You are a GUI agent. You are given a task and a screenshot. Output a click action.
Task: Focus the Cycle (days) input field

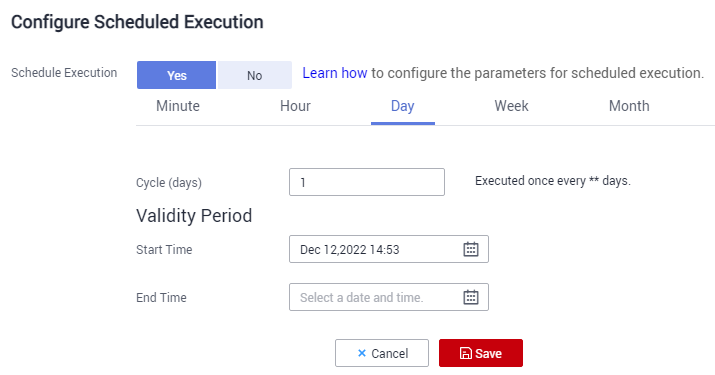click(367, 182)
